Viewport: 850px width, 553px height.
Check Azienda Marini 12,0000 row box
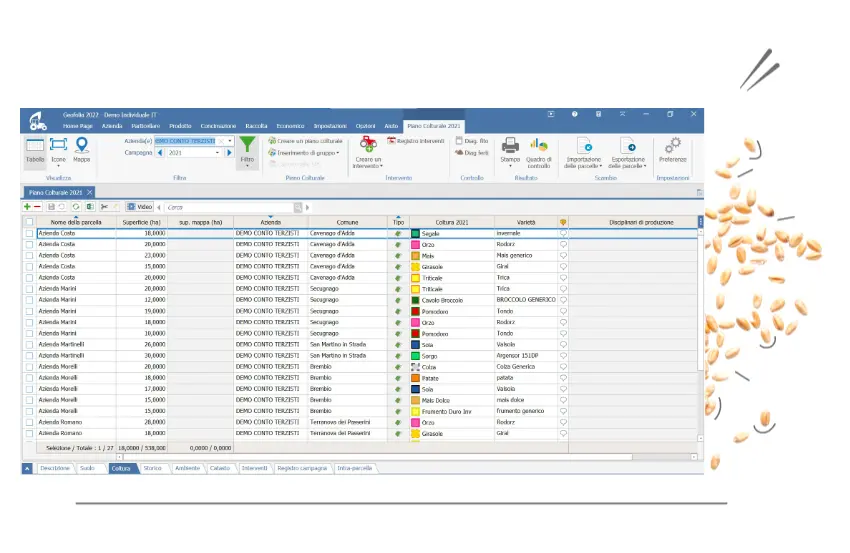[29, 300]
